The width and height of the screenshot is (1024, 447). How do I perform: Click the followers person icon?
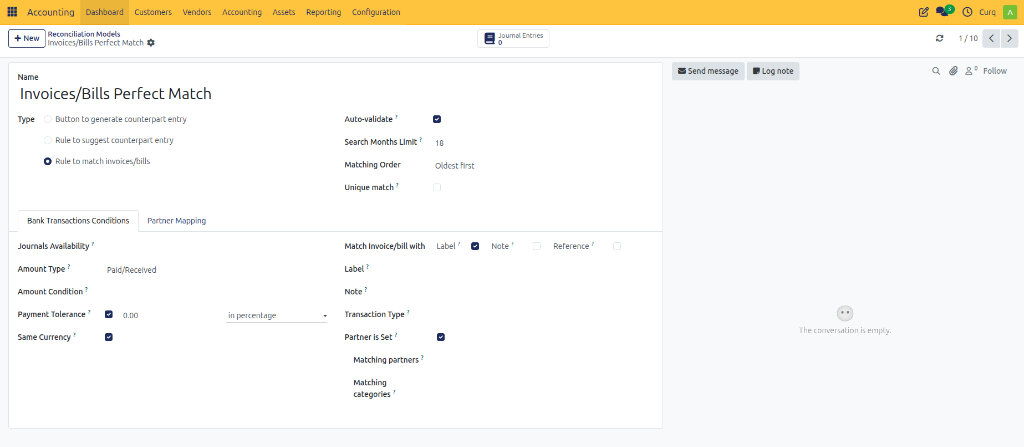click(x=971, y=71)
